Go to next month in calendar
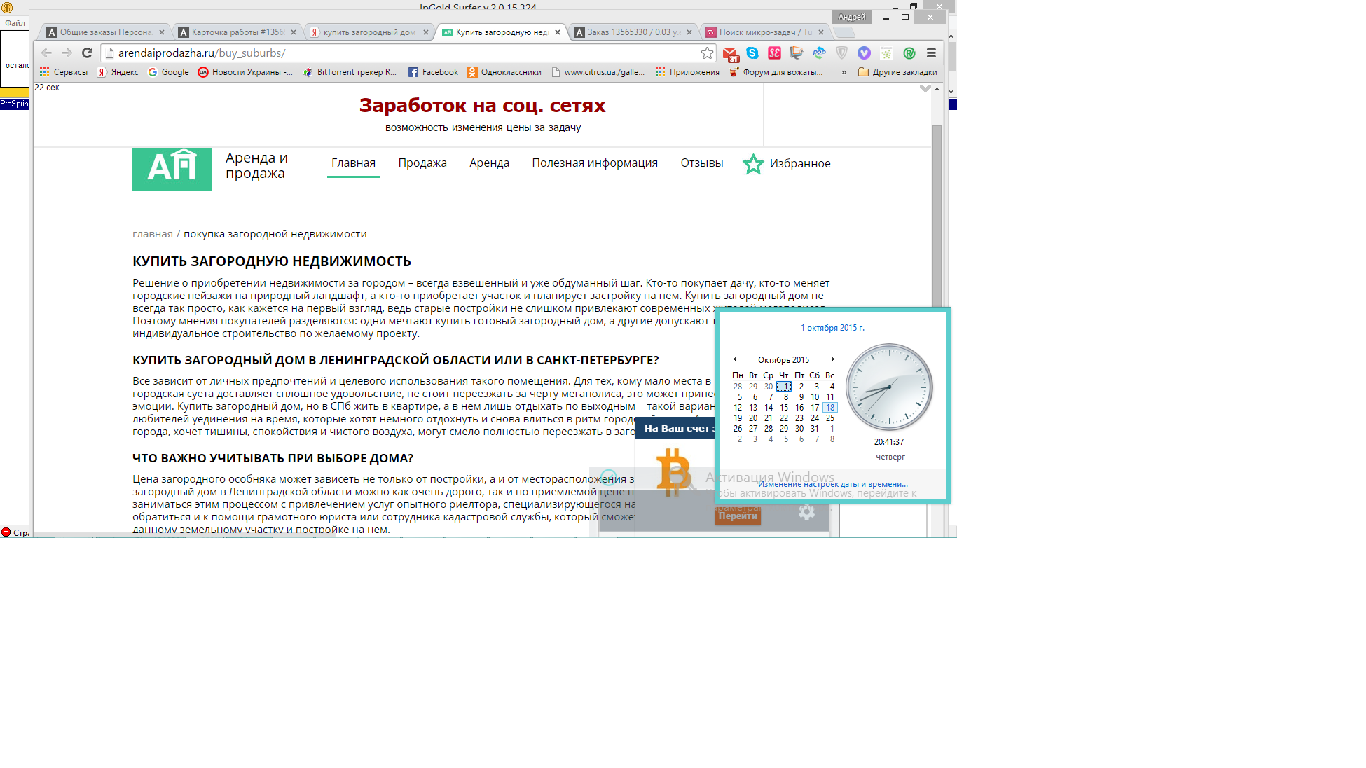 click(x=832, y=359)
